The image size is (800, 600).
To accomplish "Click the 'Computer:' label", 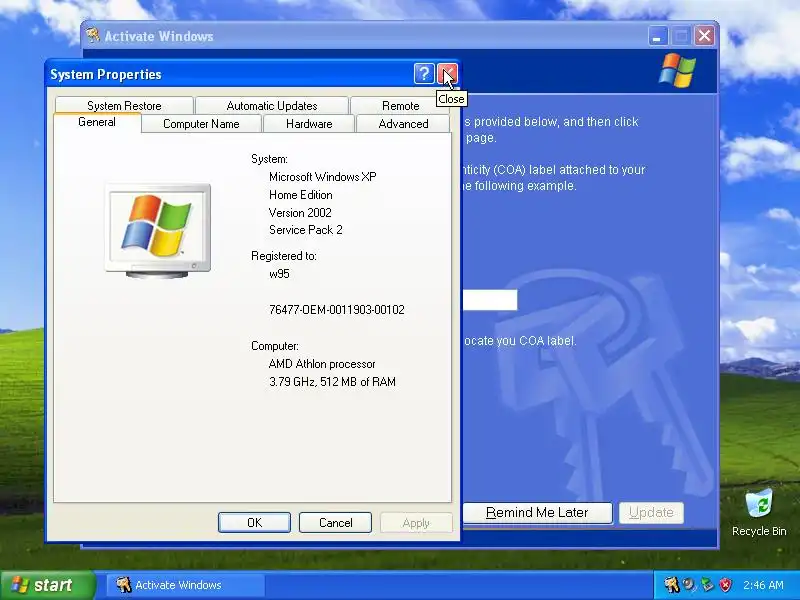I will (x=275, y=346).
